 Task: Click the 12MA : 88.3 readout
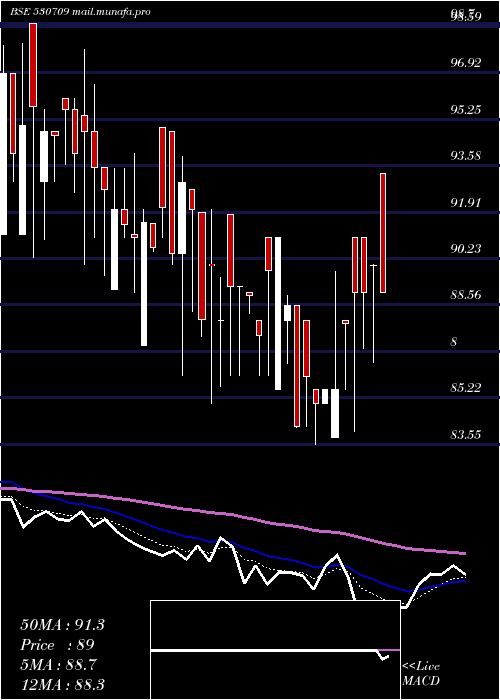62,685
